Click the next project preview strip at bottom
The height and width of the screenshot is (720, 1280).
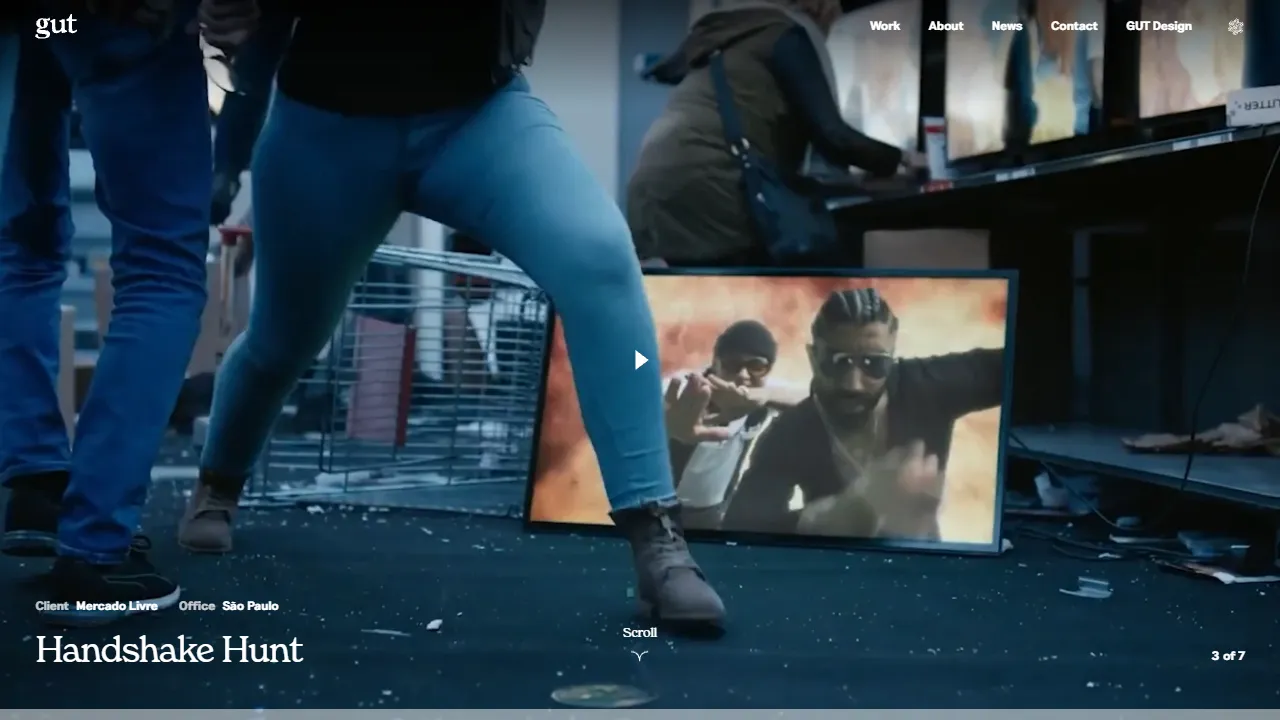640,714
